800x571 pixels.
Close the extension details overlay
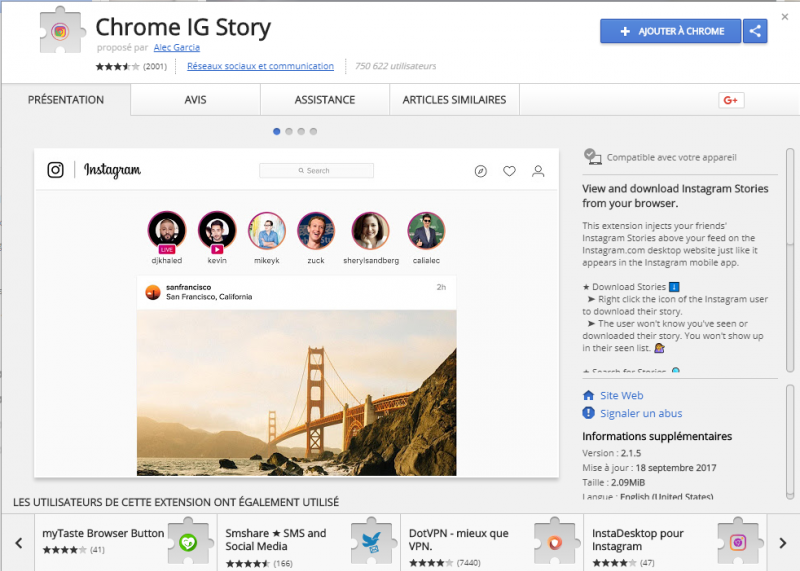tap(785, 17)
